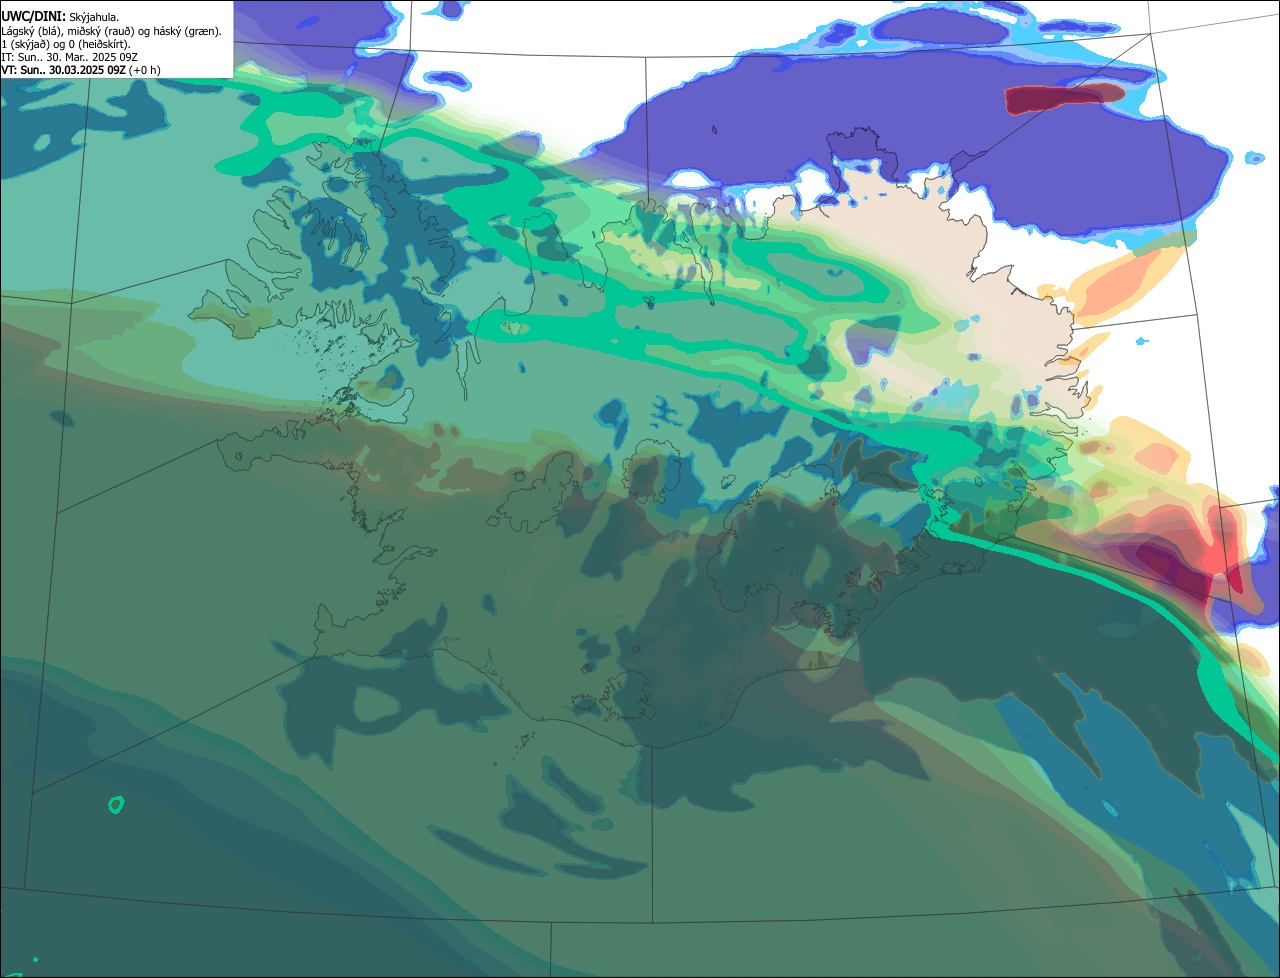Image resolution: width=1280 pixels, height=978 pixels.
Task: Click the '1 (skýjað) og 0 (heiðskírt).' line
Action: pos(66,44)
